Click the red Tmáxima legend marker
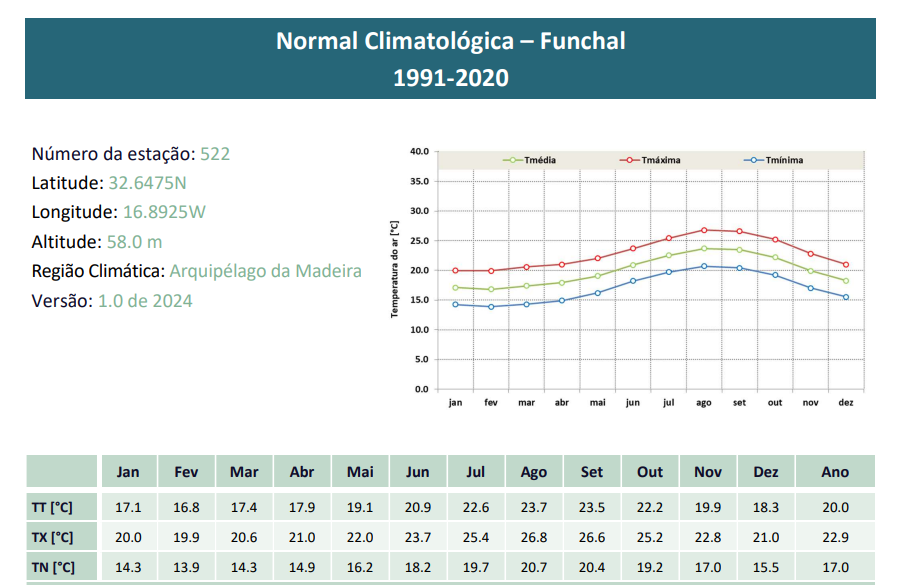The height and width of the screenshot is (585, 908). 629,160
